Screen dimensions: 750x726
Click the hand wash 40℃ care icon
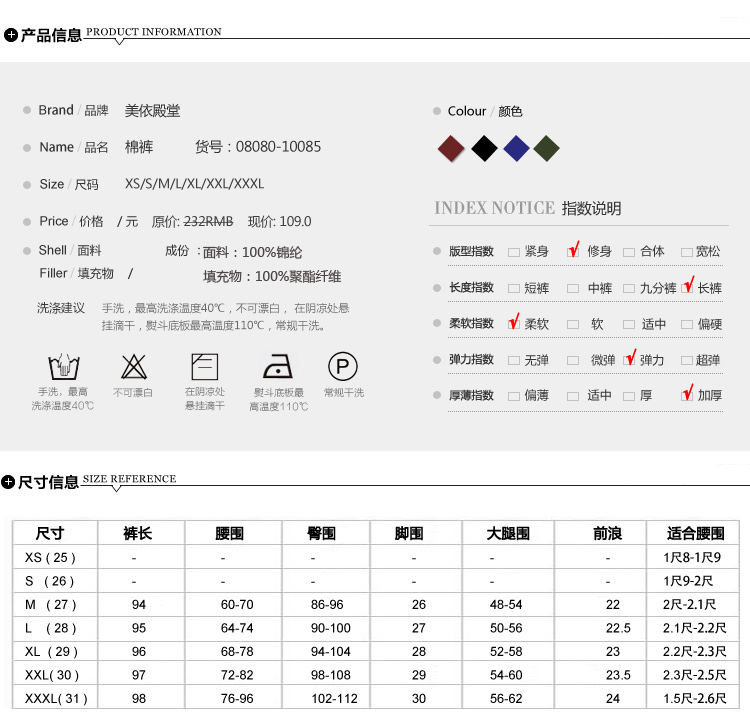(62, 365)
